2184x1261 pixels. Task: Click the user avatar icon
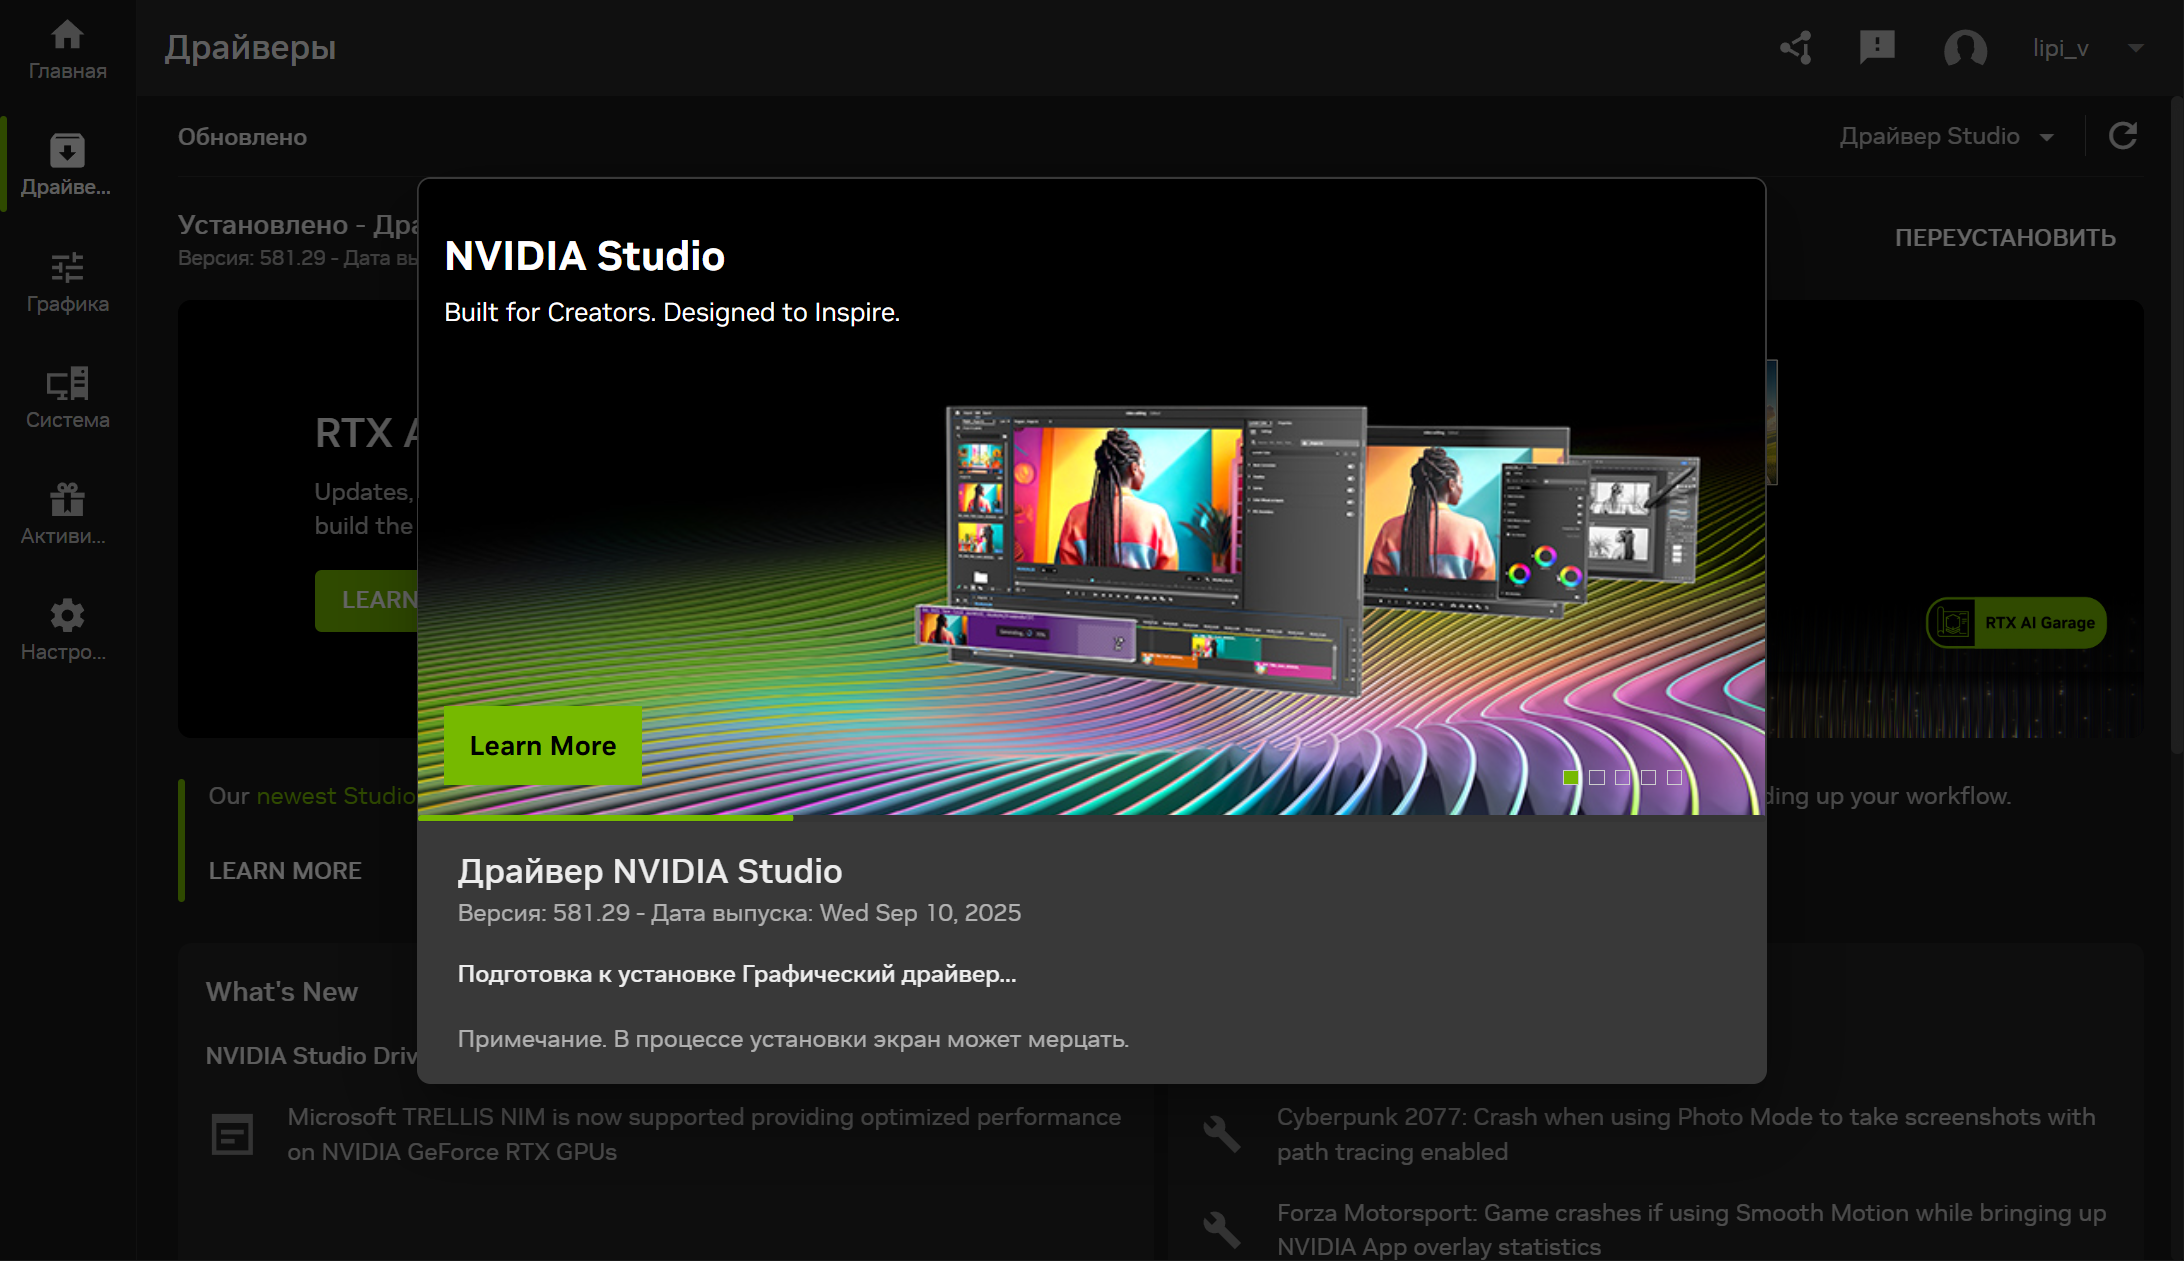1965,48
